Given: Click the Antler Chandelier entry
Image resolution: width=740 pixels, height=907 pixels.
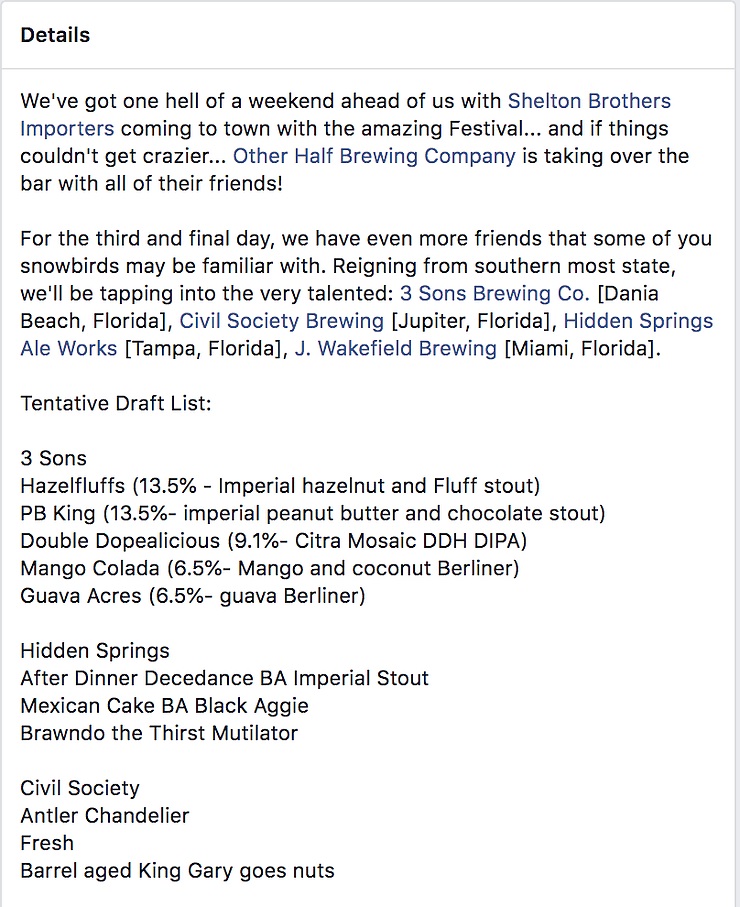Looking at the screenshot, I should click(x=105, y=816).
